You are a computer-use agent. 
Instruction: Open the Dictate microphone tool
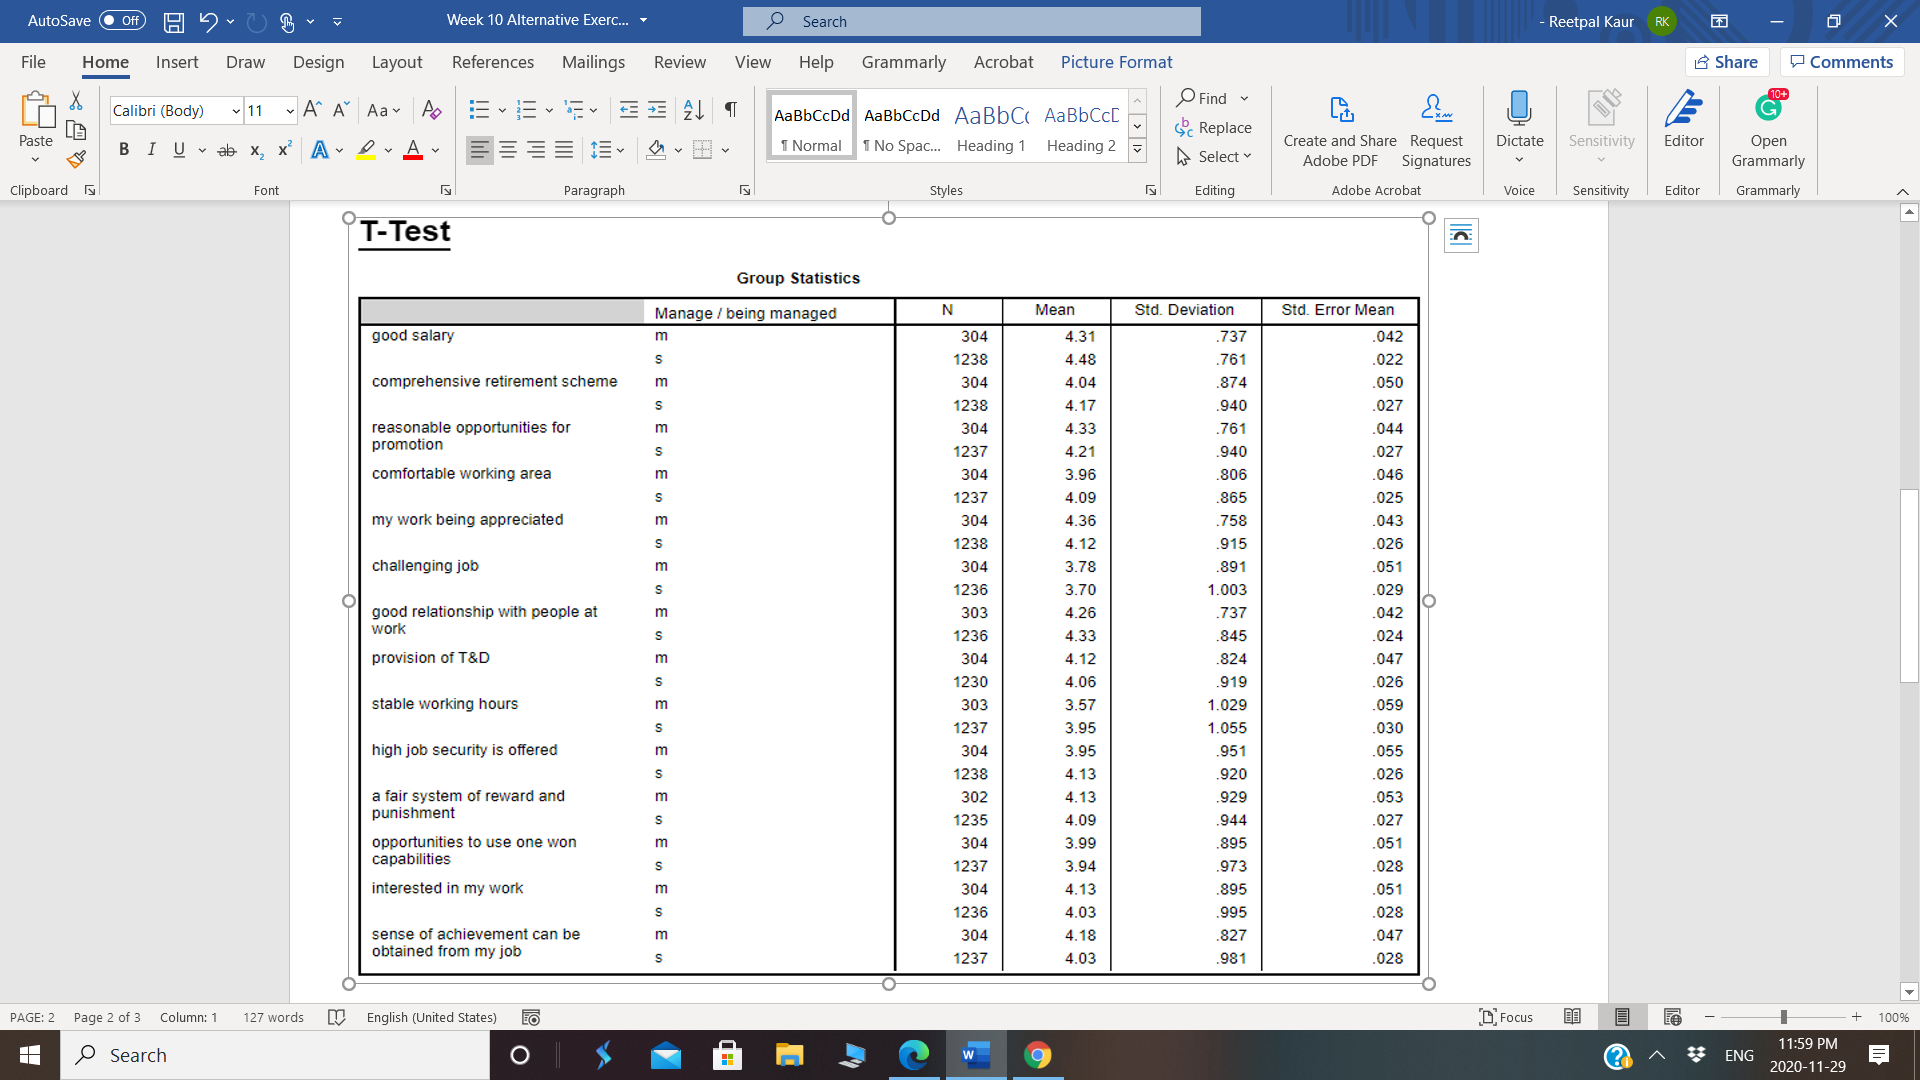(x=1519, y=110)
